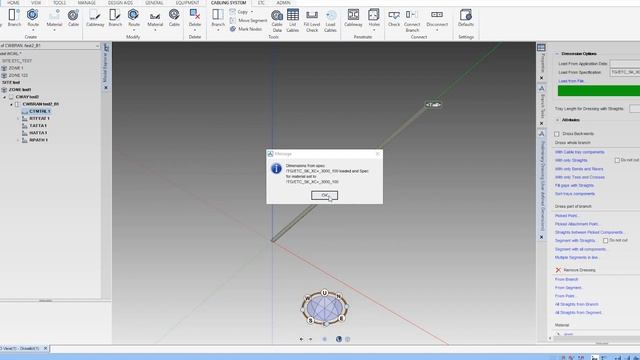The height and width of the screenshot is (360, 640).
Task: Switch to the HOME ribbon tab
Action: click(x=13, y=3)
